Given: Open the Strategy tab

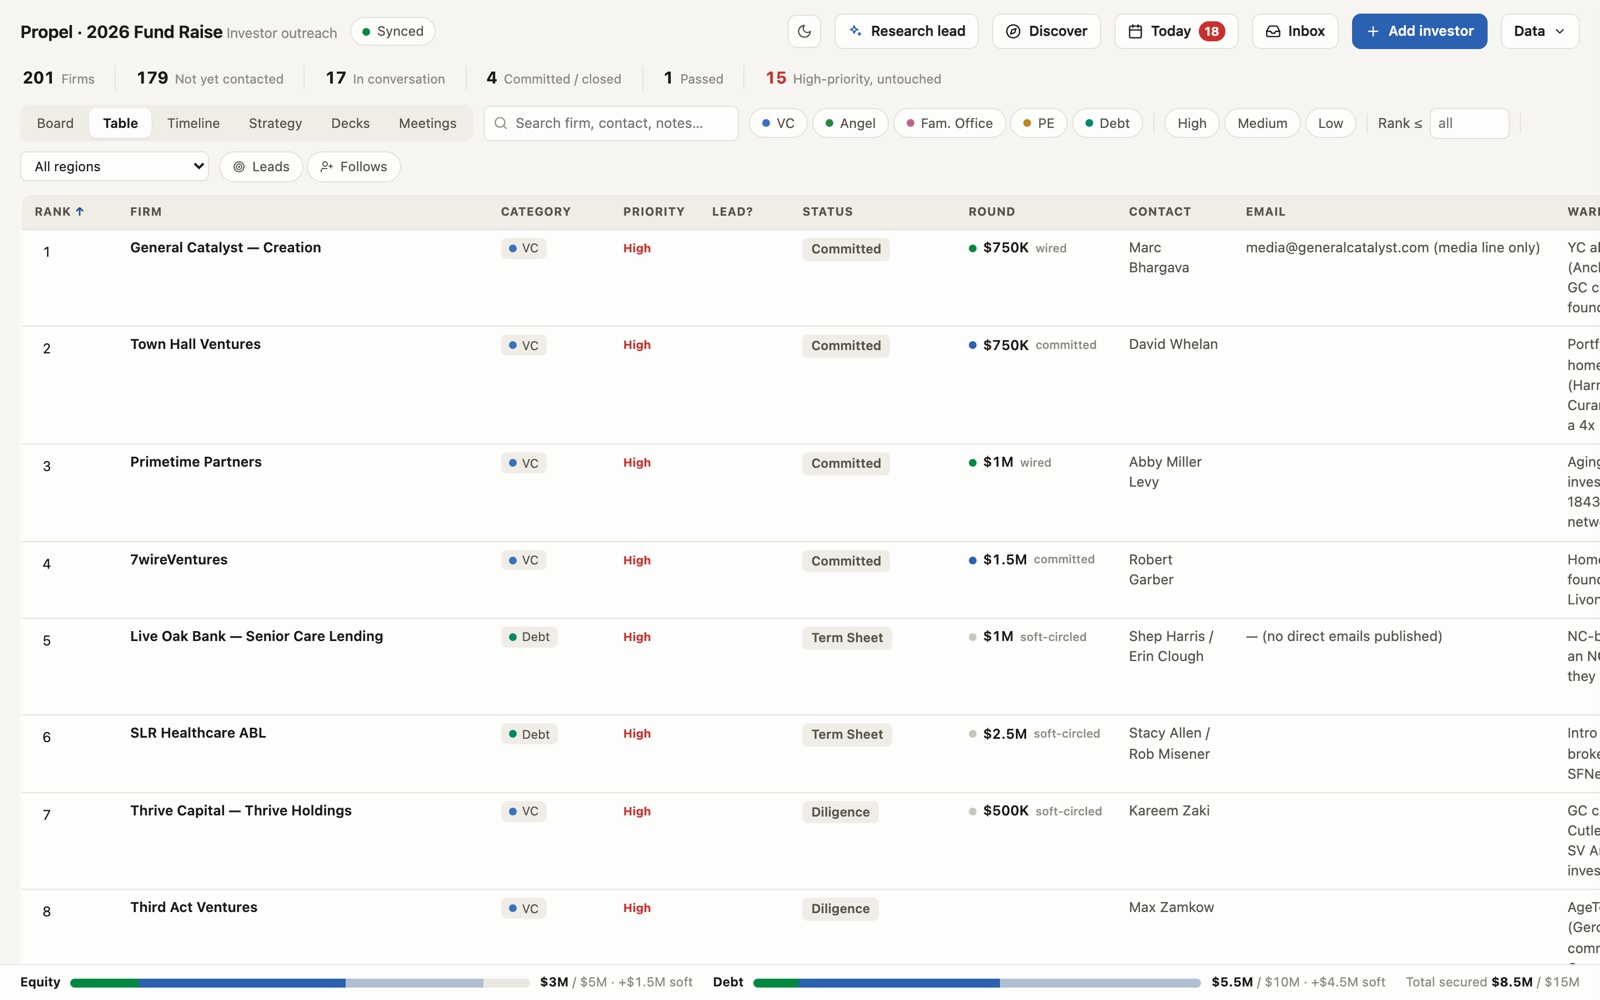Looking at the screenshot, I should pos(275,123).
